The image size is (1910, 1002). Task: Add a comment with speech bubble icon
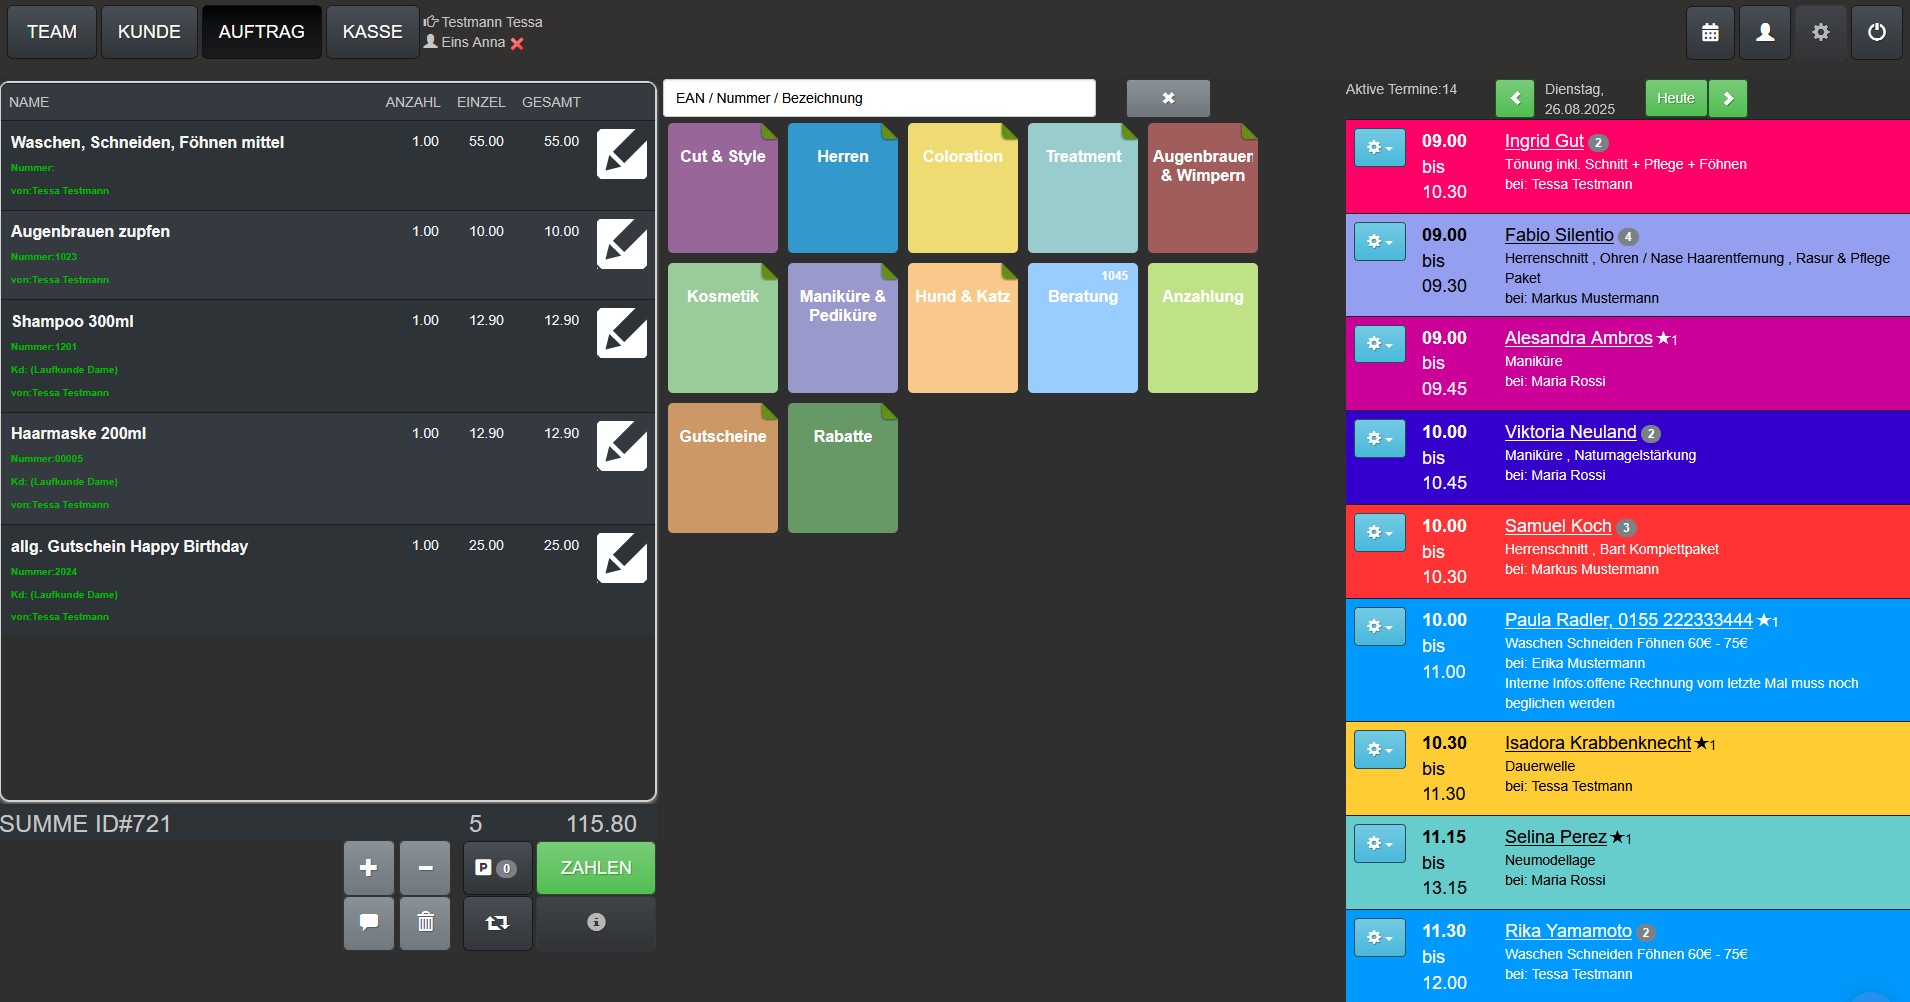369,922
